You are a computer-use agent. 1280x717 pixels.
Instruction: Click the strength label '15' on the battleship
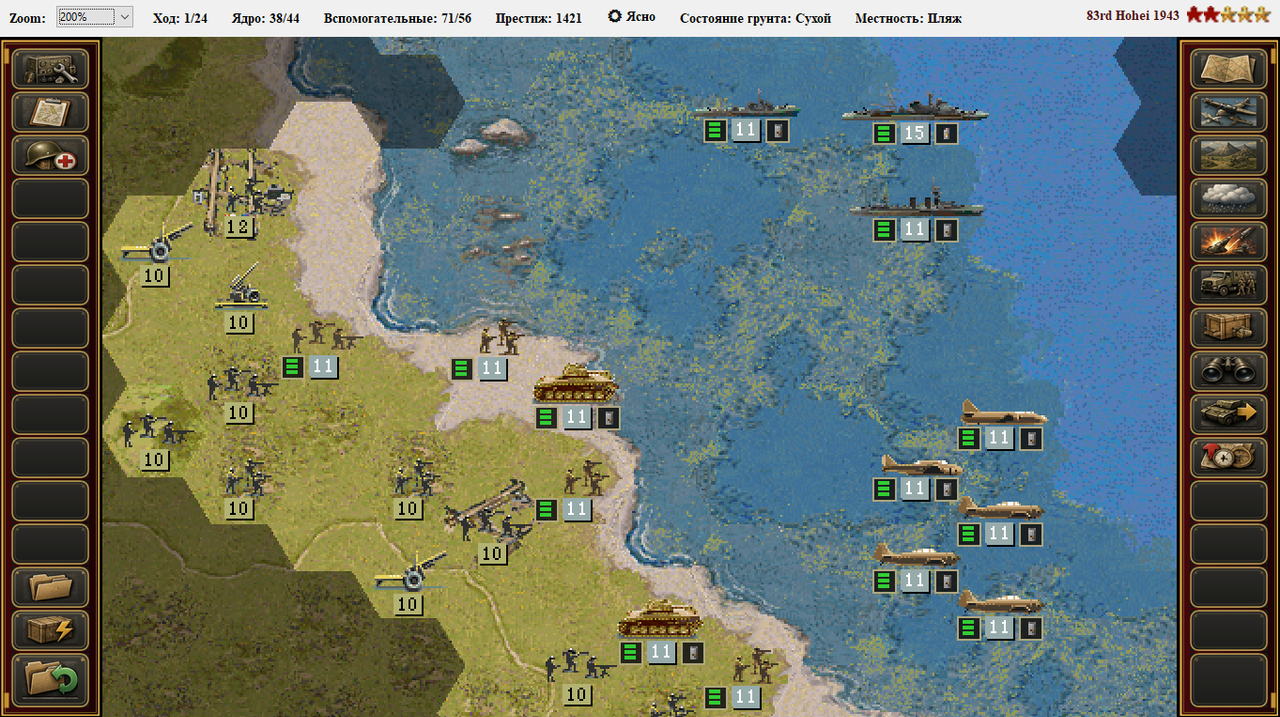[915, 133]
